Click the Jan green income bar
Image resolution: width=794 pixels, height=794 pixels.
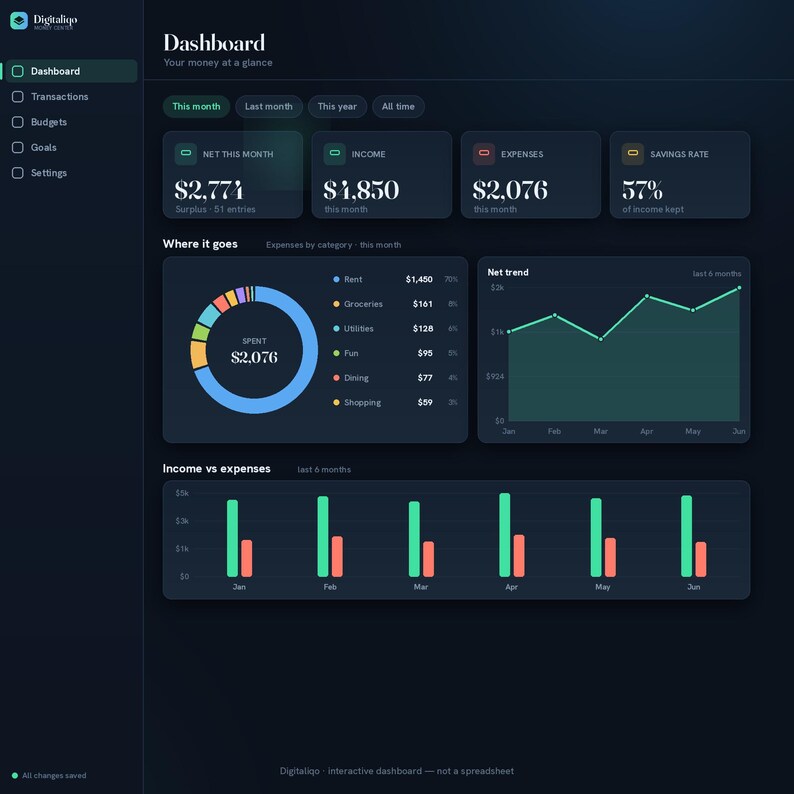click(x=232, y=538)
